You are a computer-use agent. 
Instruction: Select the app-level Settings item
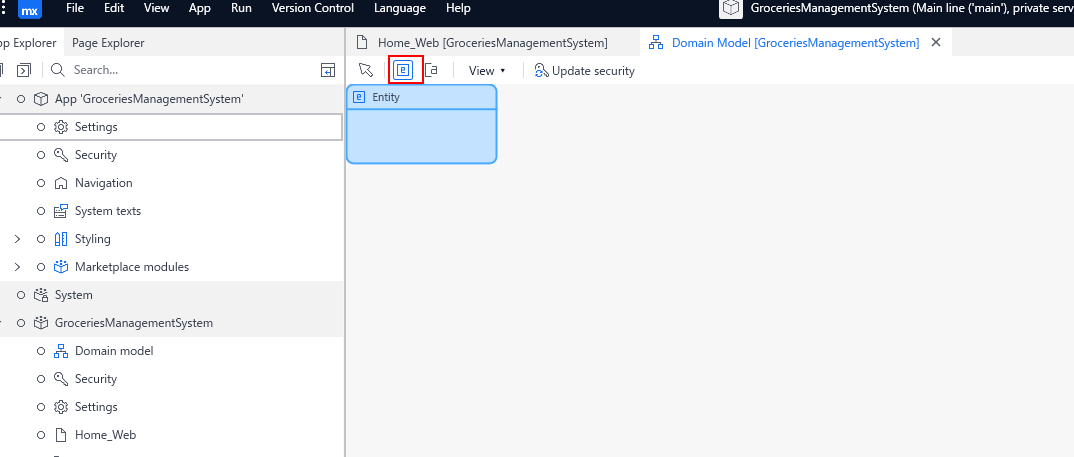pos(96,127)
